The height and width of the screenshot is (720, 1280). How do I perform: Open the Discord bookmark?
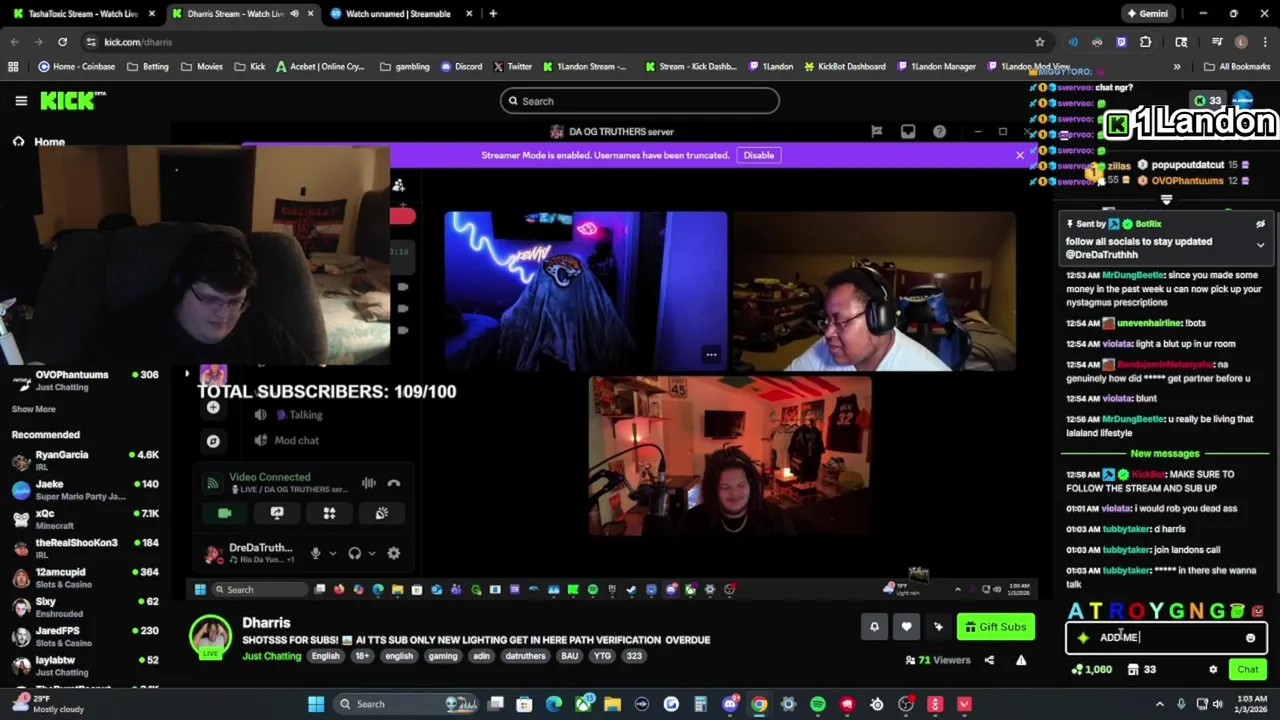point(460,67)
